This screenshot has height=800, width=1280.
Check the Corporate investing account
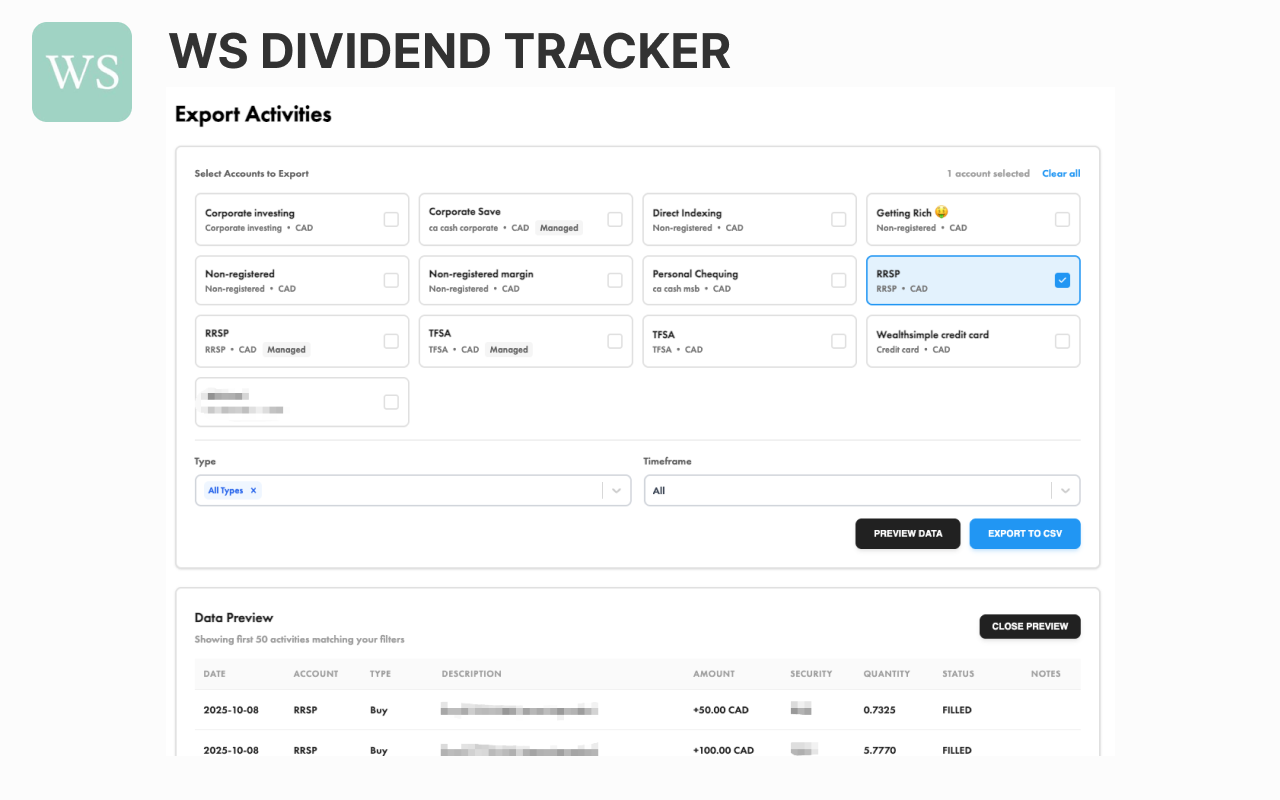click(x=391, y=219)
